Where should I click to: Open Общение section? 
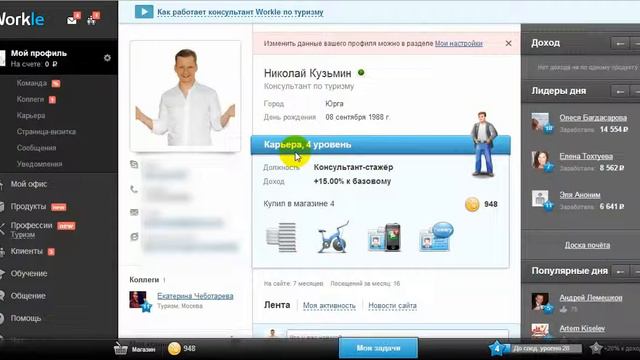(x=28, y=296)
